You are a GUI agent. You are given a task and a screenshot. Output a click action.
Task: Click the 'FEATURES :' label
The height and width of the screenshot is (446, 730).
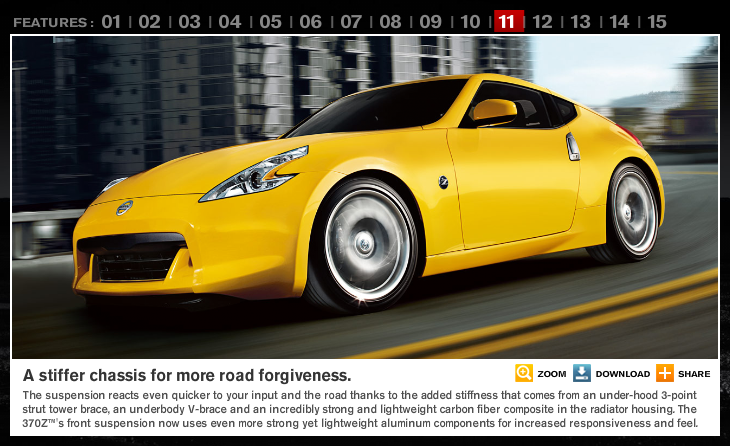point(54,22)
